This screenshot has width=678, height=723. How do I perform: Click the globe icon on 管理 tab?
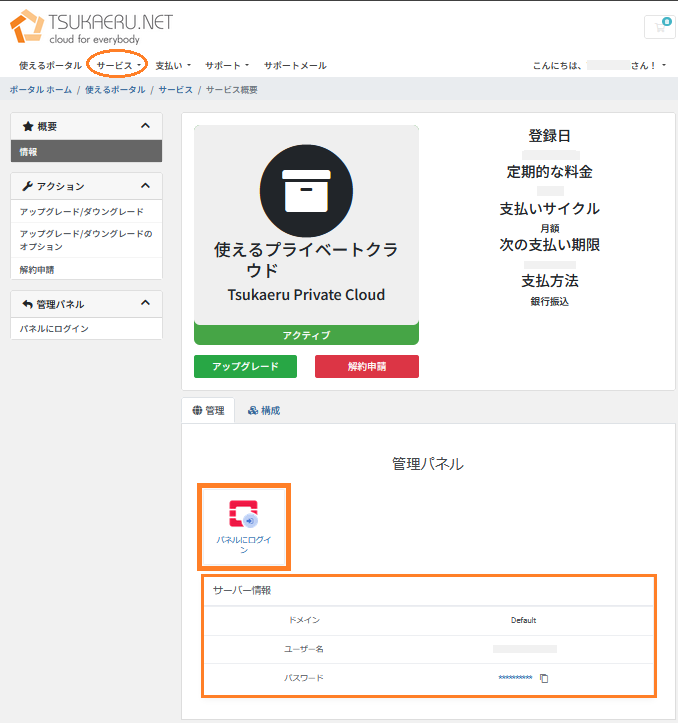[197, 410]
